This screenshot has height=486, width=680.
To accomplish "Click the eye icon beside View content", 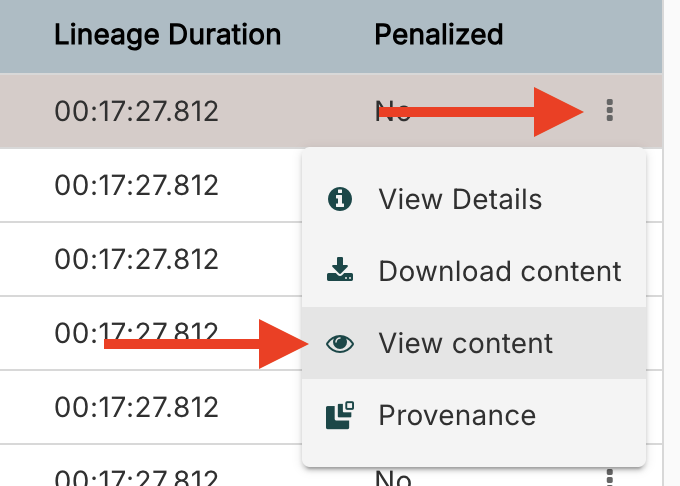I will [x=340, y=343].
